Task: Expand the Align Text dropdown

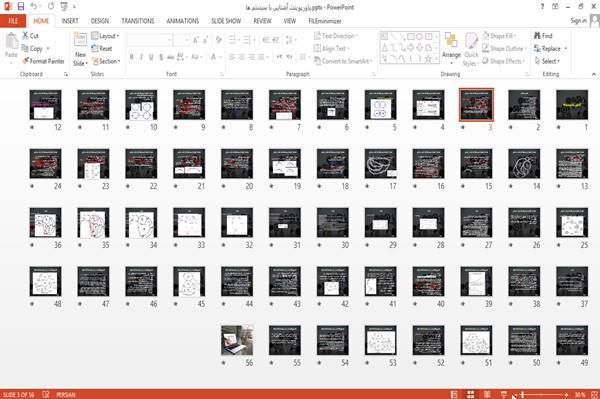Action: coord(331,49)
